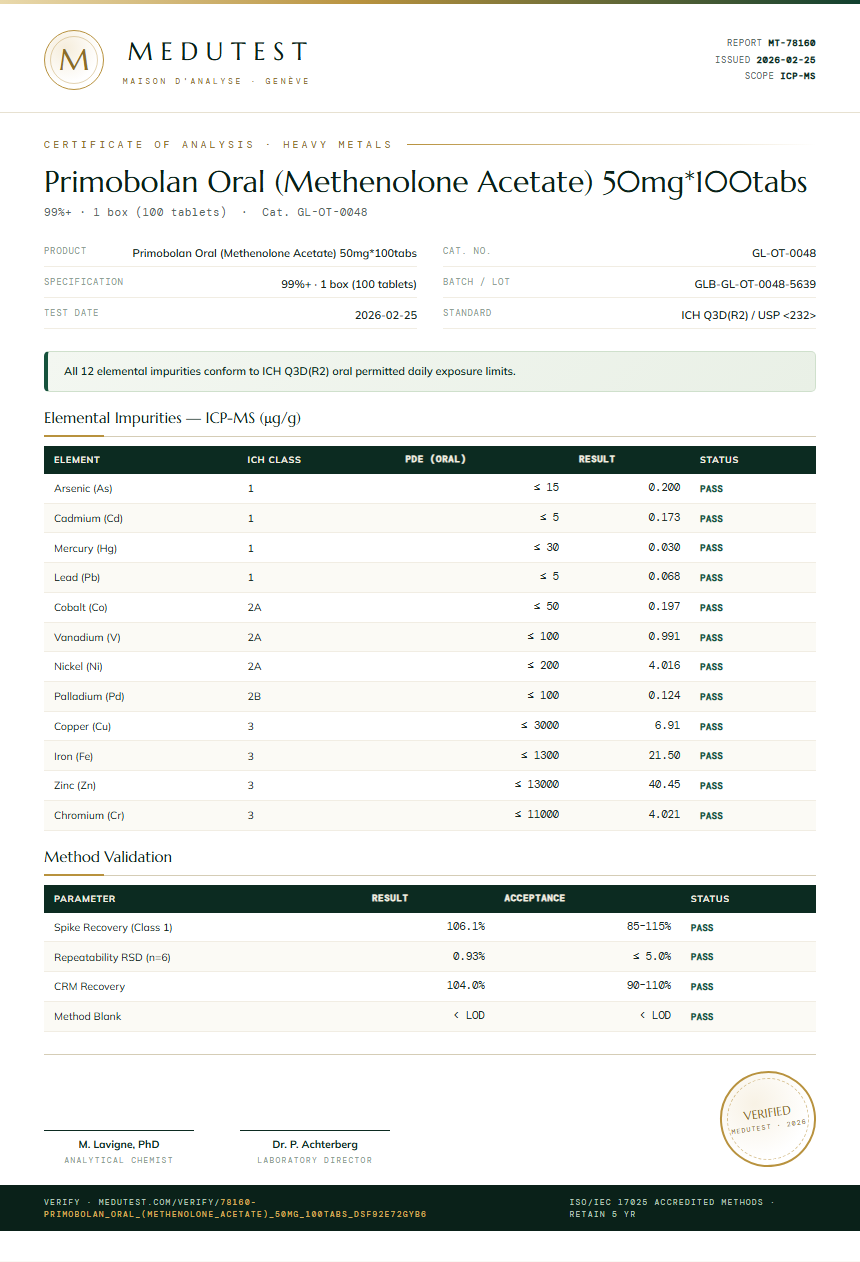
Task: Click the Copper PDE limit ≤ 3000
Action: (540, 725)
